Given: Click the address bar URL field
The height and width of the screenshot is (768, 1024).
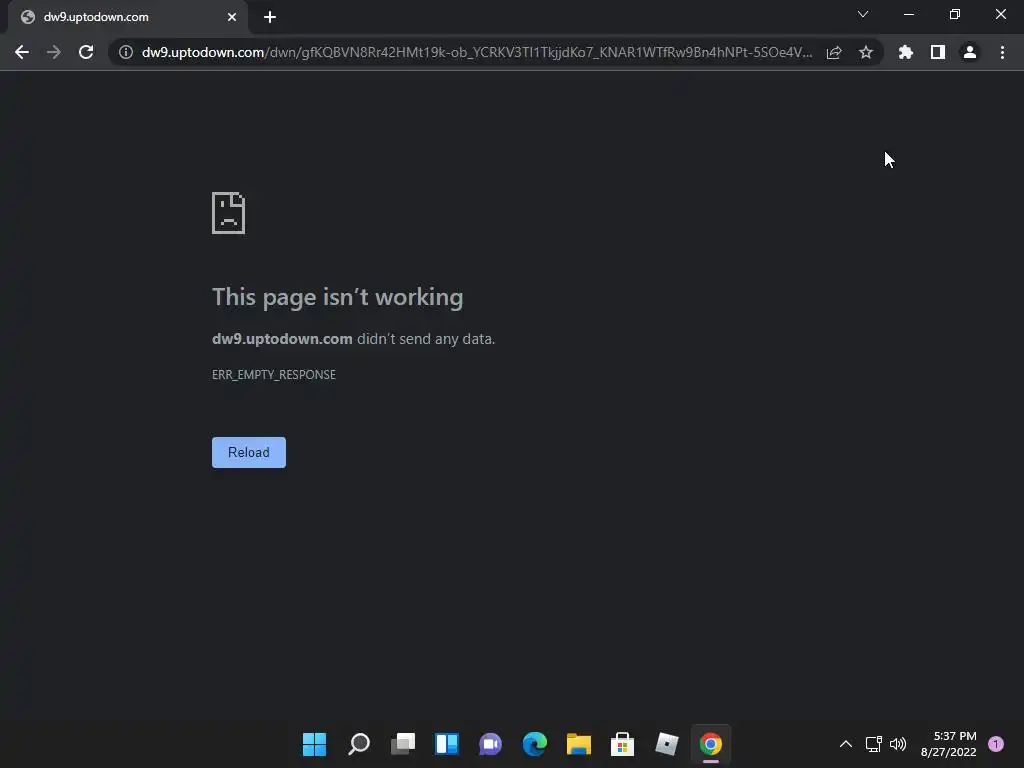Looking at the screenshot, I should pyautogui.click(x=477, y=52).
